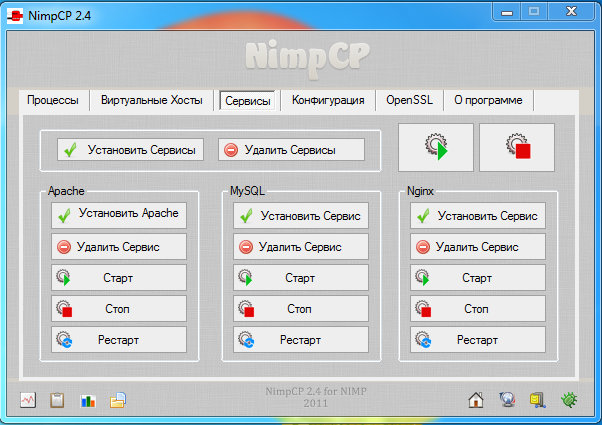Click the yellow server network icon
The height and width of the screenshot is (425, 602).
[x=538, y=400]
